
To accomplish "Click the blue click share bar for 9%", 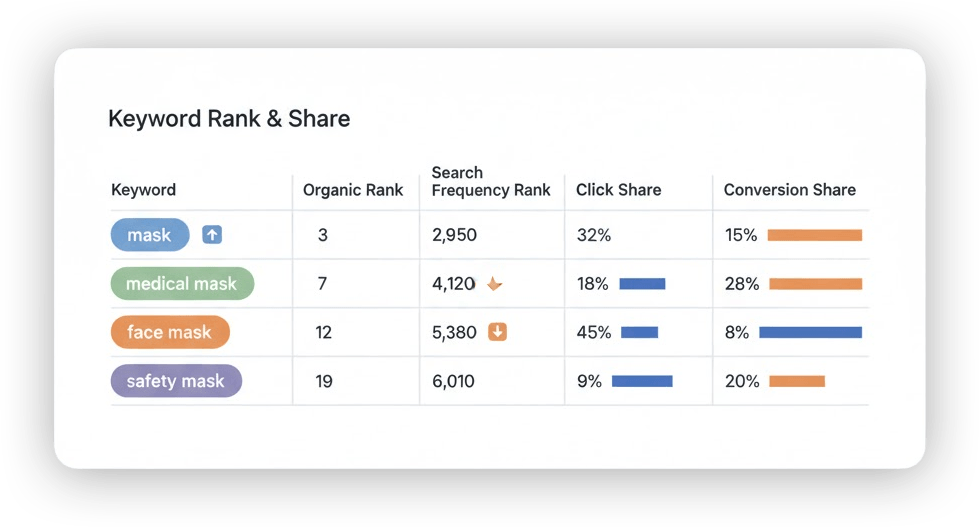I will pos(642,381).
